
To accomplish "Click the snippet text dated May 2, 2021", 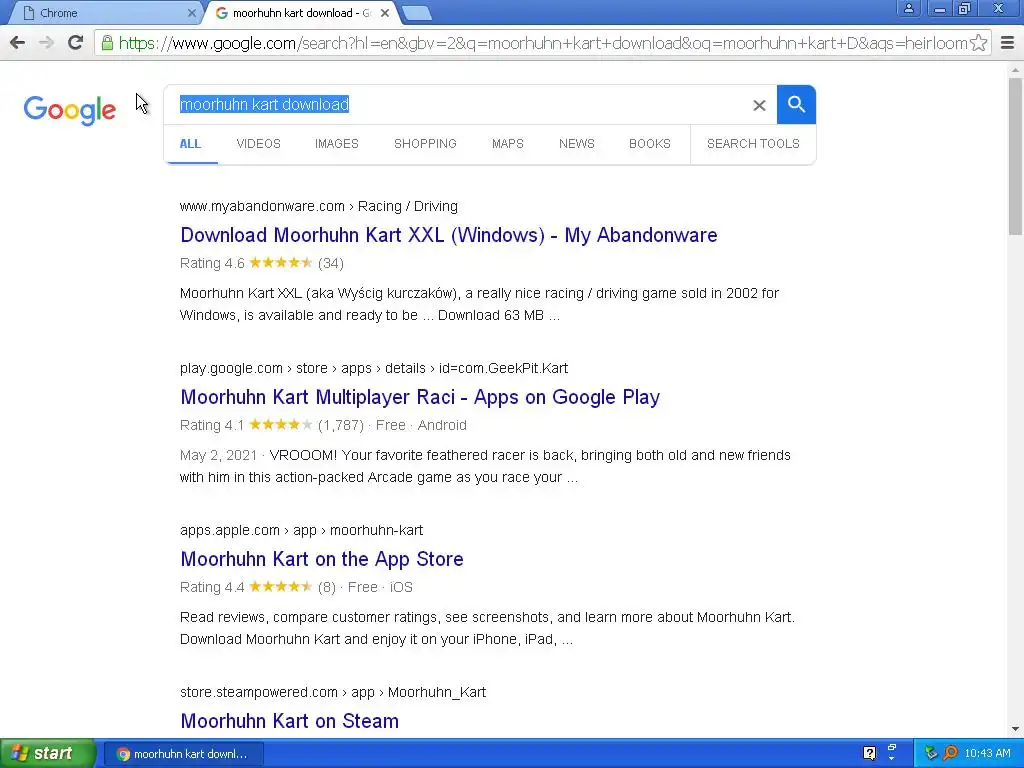I will (485, 466).
